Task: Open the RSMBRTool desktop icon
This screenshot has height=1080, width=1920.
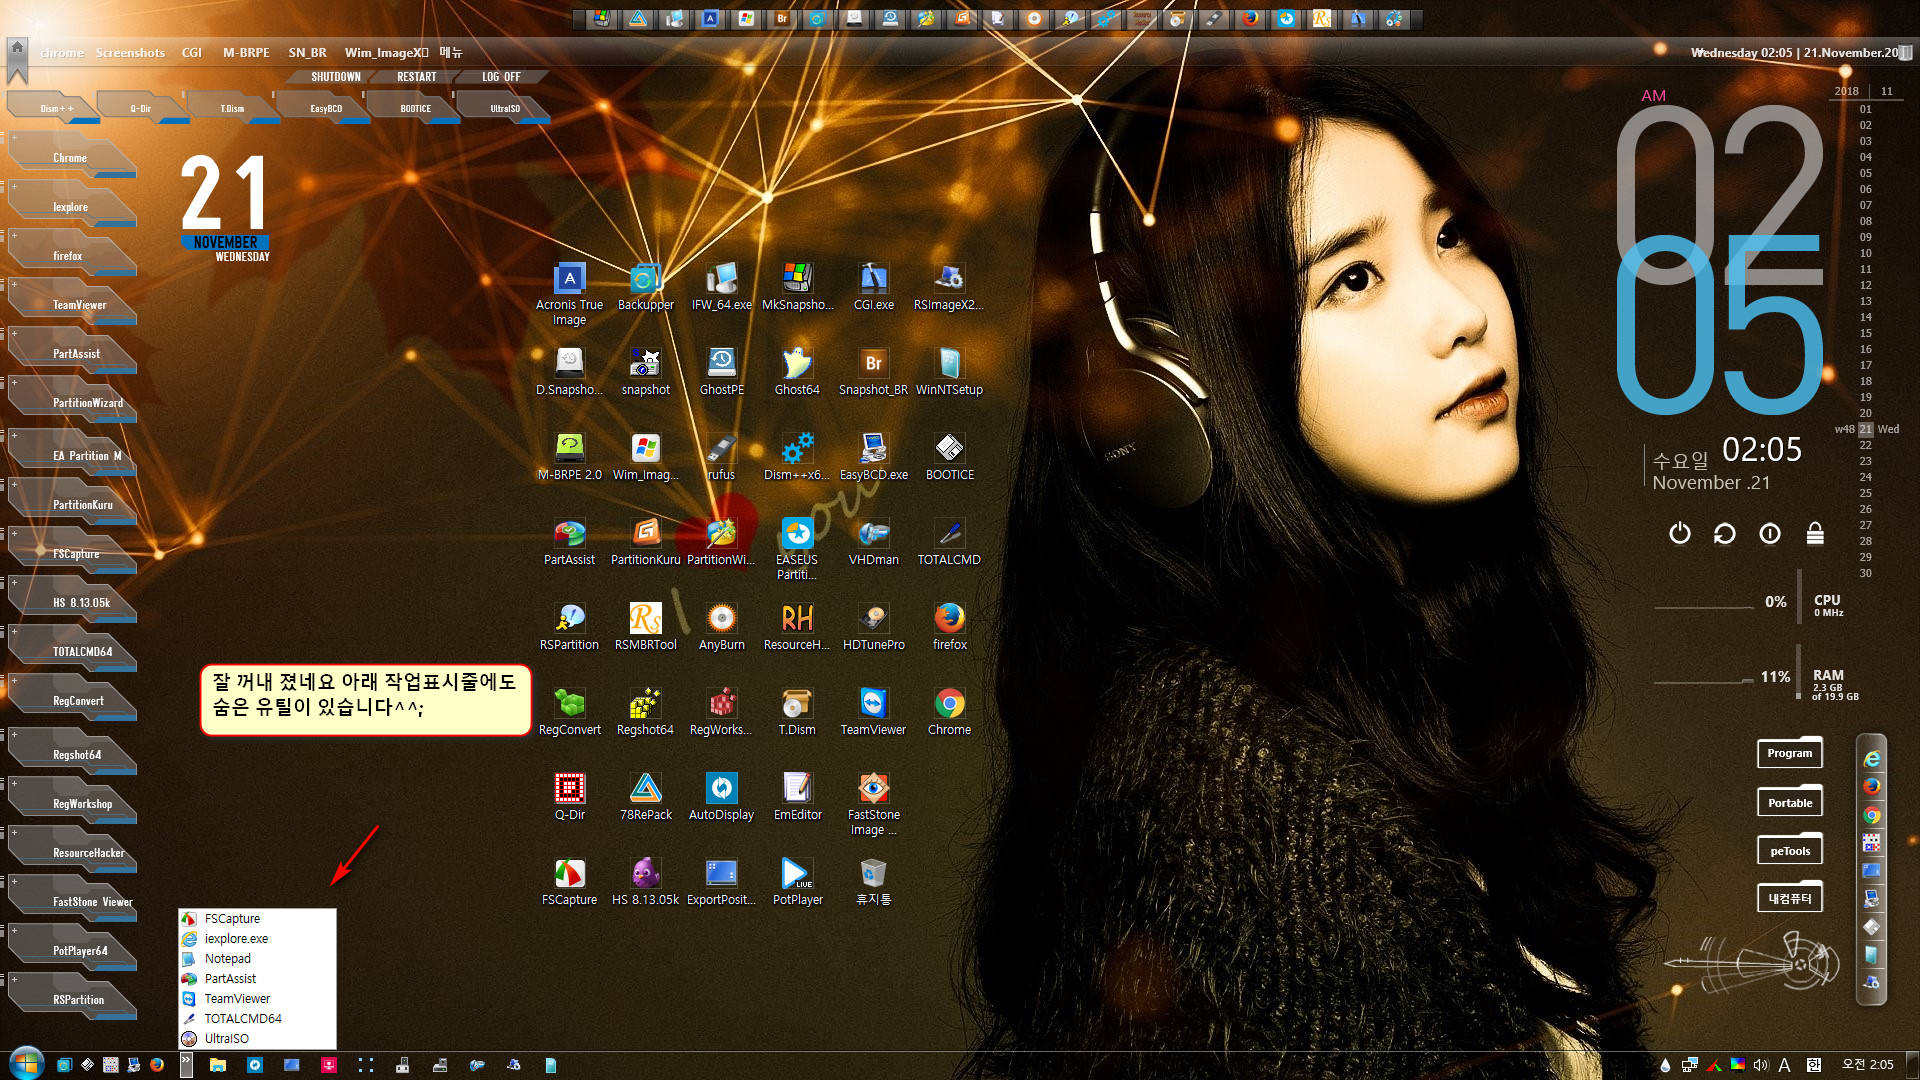Action: pyautogui.click(x=645, y=627)
